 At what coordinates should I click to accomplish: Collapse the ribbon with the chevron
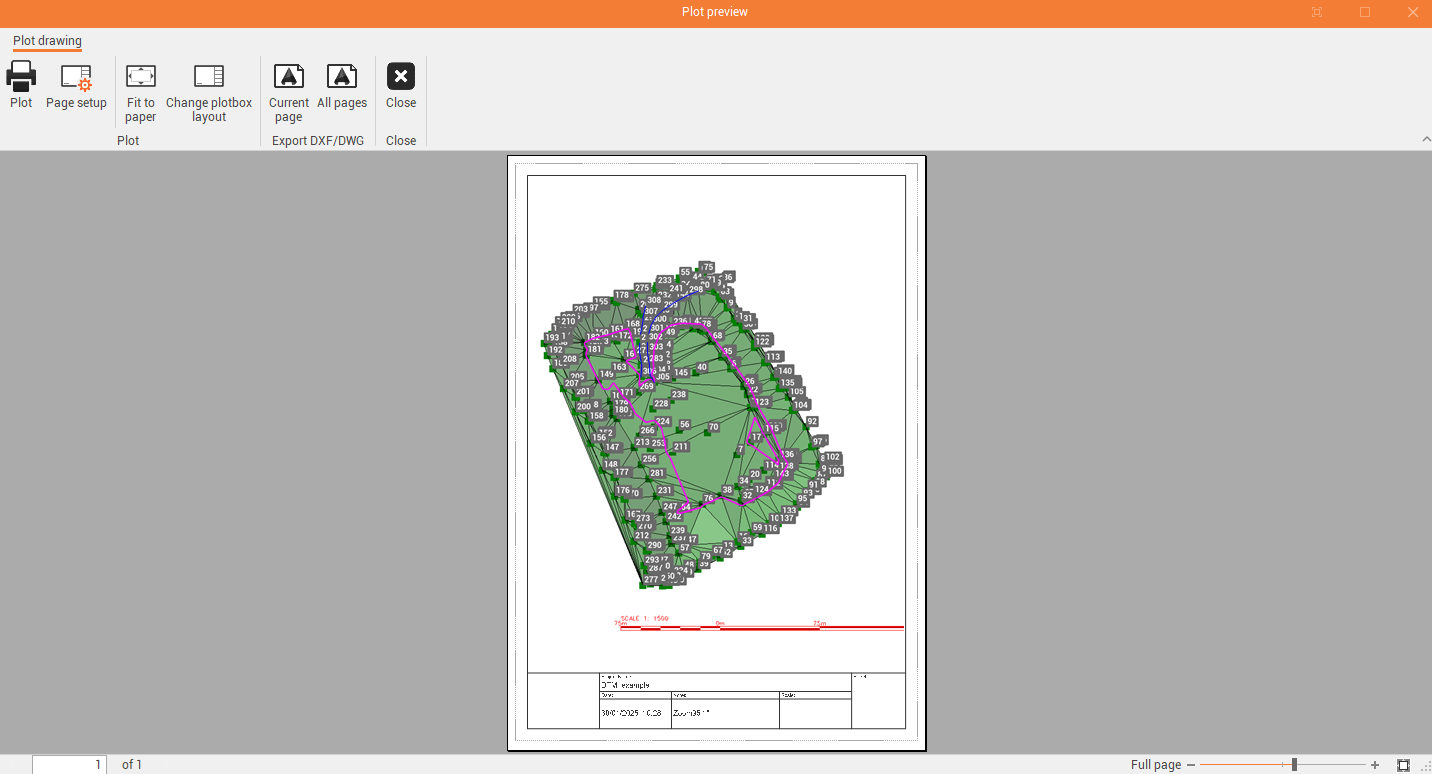(x=1426, y=139)
